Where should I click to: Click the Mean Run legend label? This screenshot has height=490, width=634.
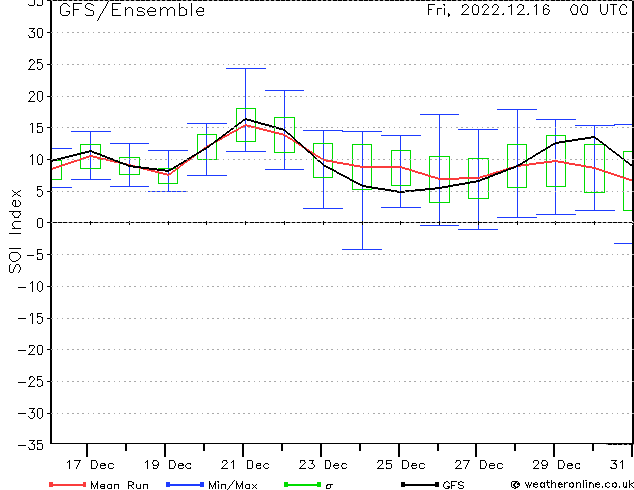[120, 485]
